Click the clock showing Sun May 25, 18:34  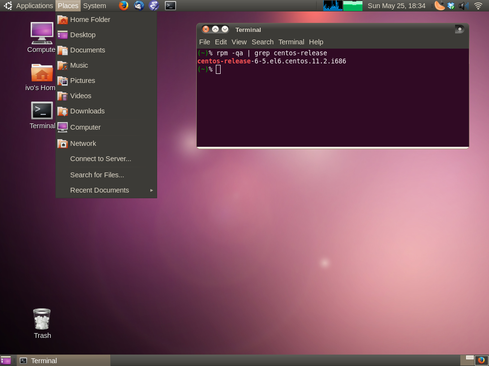(396, 6)
